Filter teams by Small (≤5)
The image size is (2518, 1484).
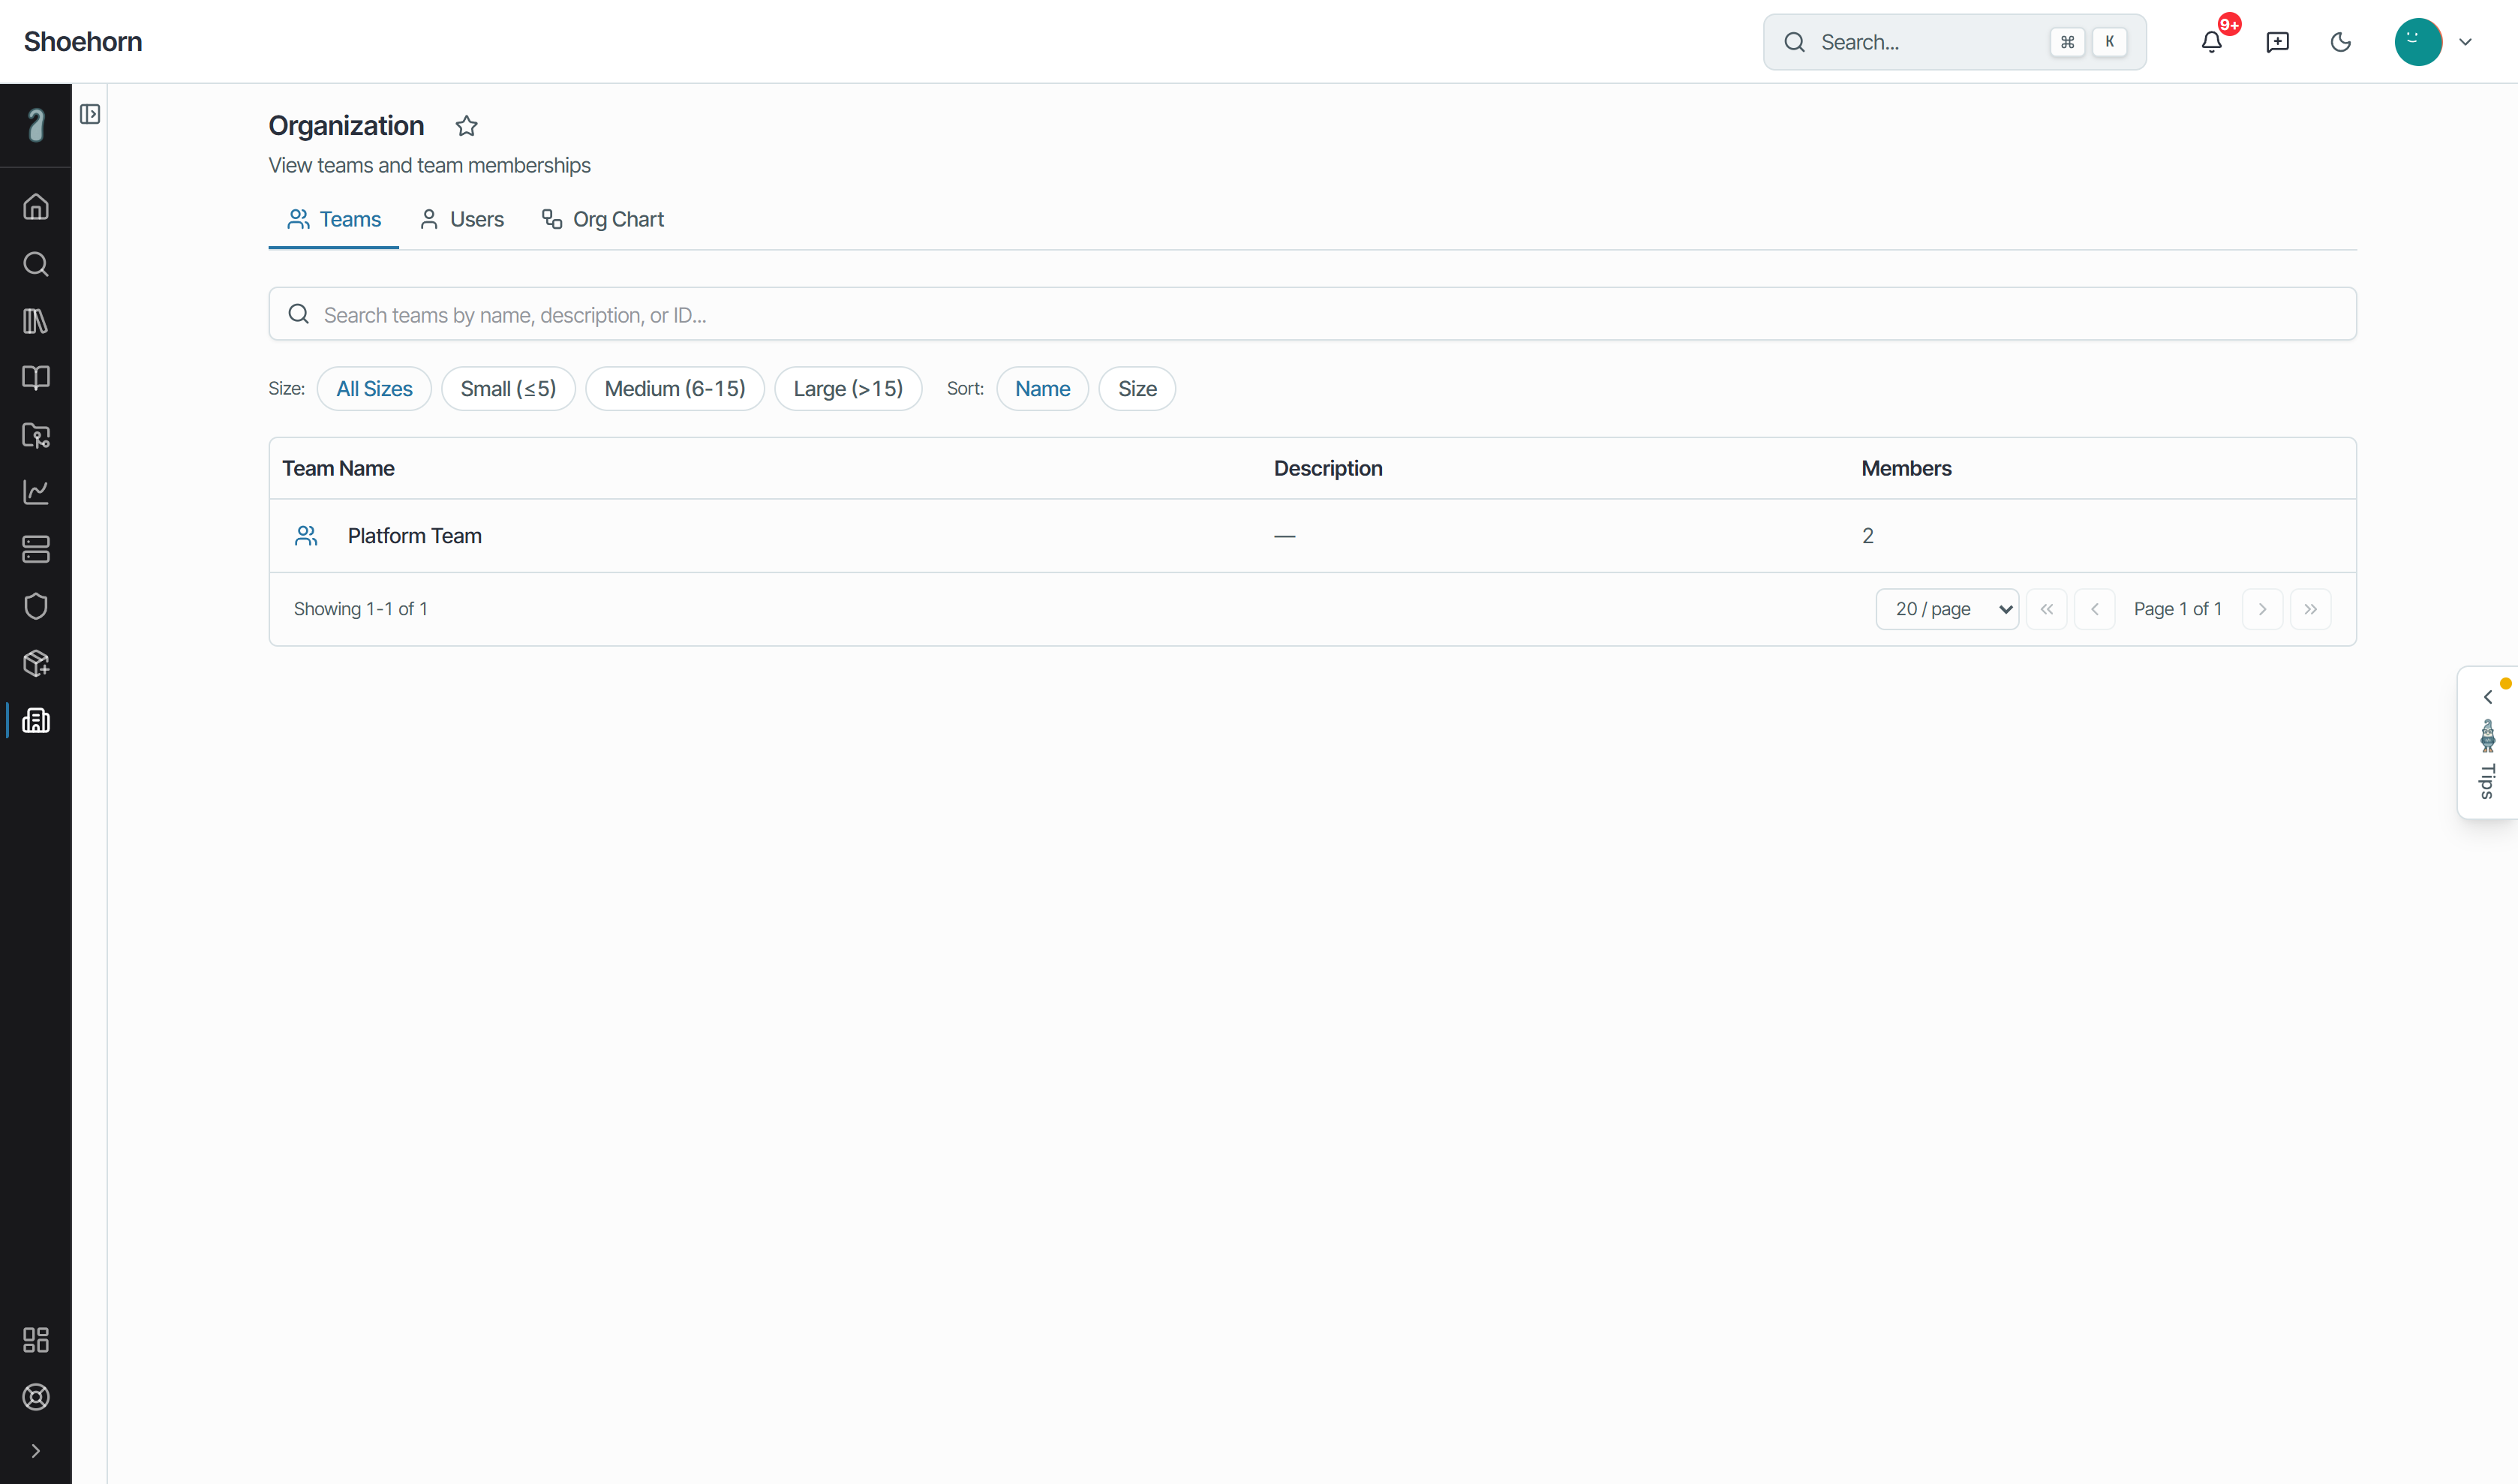(x=508, y=388)
